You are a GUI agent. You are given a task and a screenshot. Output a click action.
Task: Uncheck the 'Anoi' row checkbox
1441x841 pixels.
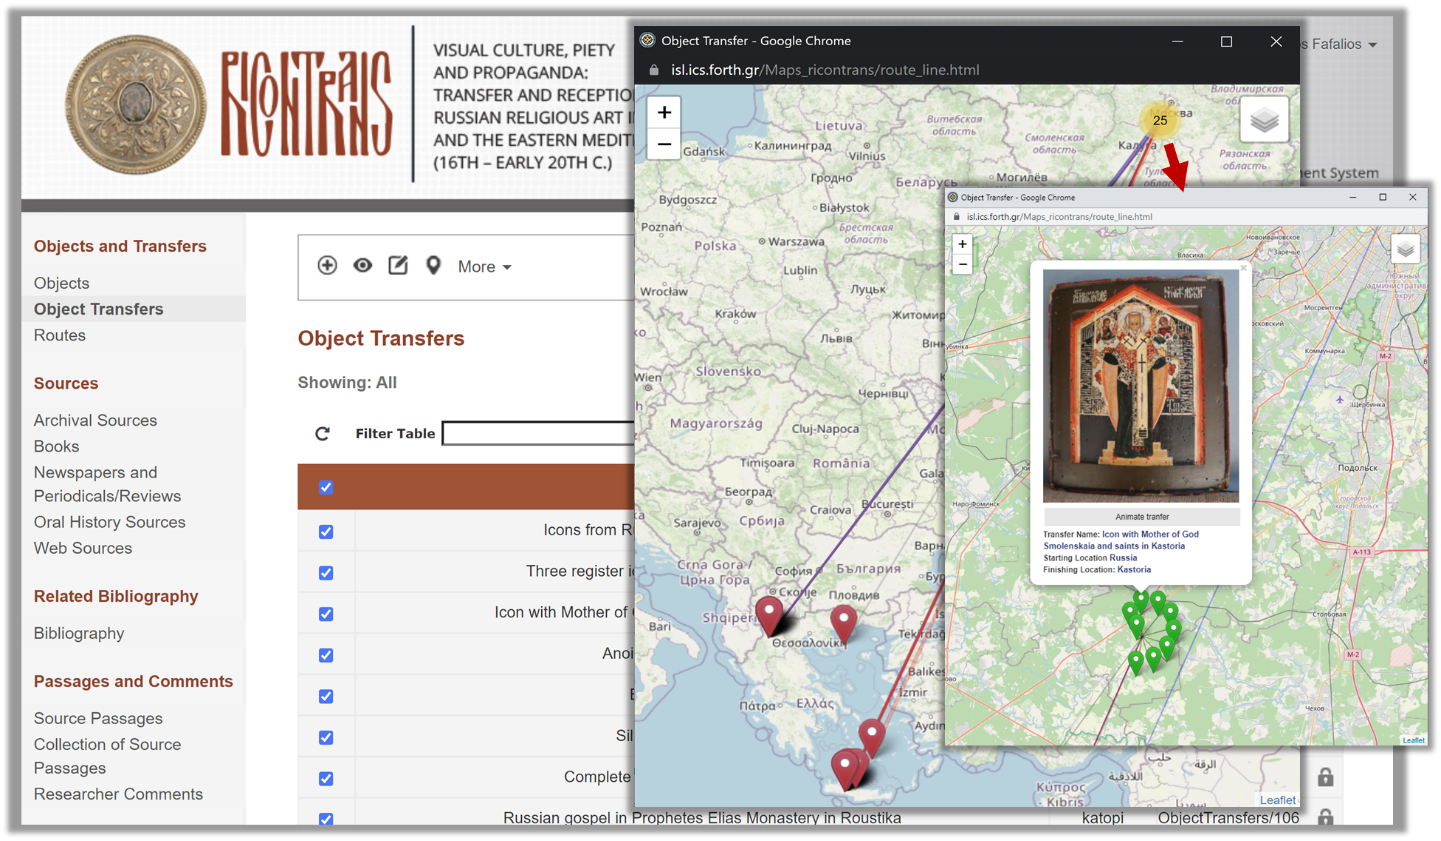click(x=326, y=655)
